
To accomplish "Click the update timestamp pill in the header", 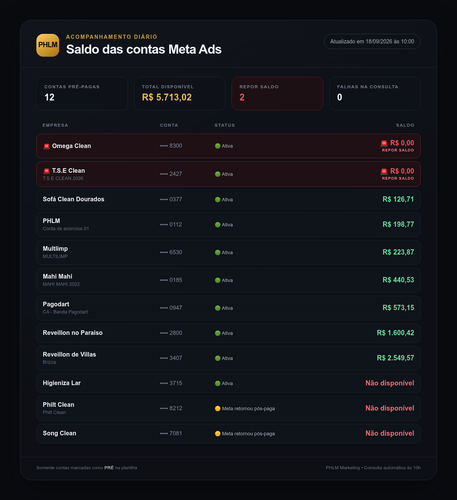I will pyautogui.click(x=372, y=42).
